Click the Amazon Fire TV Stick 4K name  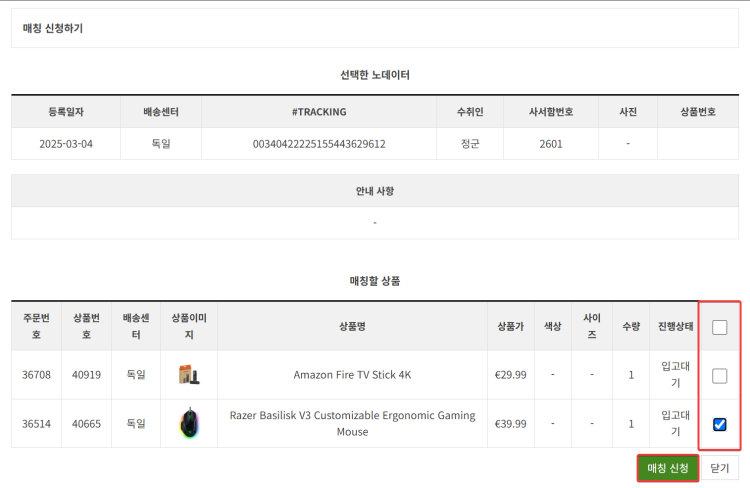(x=352, y=376)
